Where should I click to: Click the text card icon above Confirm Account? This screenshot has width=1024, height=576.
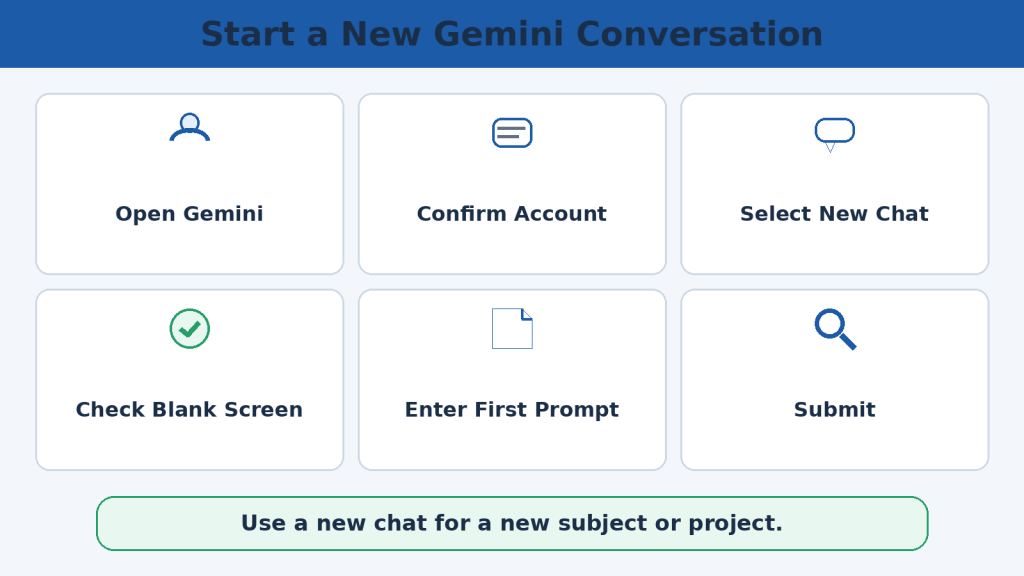(512, 133)
